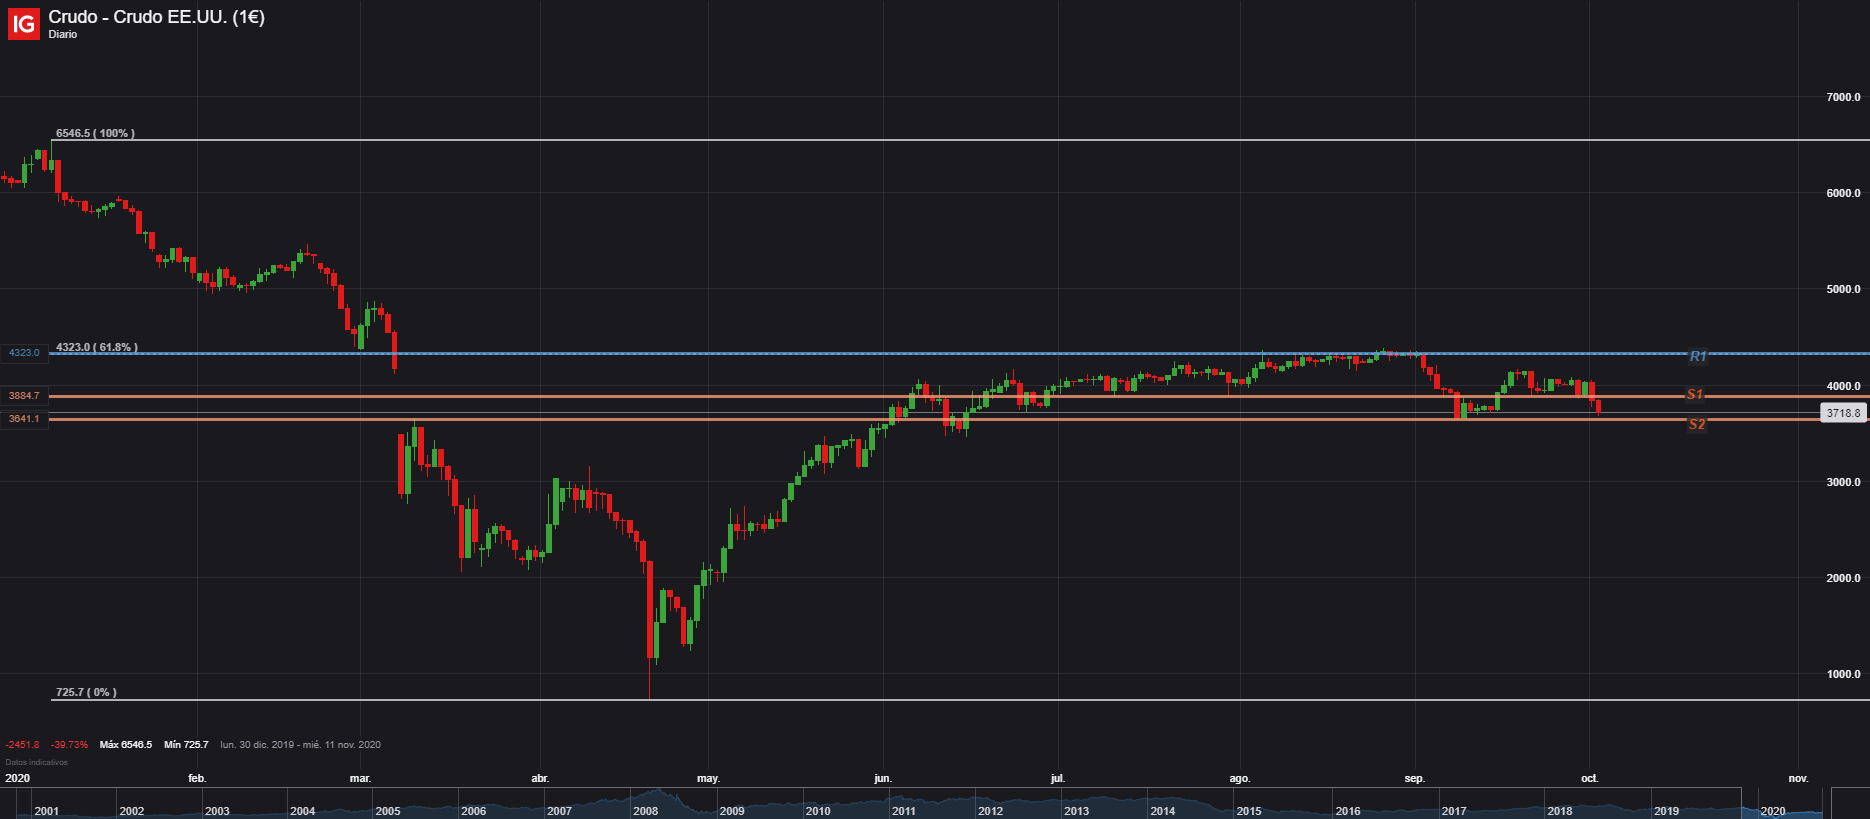Jump to 2001 in the overview navigator
This screenshot has width=1870, height=819.
pos(47,811)
